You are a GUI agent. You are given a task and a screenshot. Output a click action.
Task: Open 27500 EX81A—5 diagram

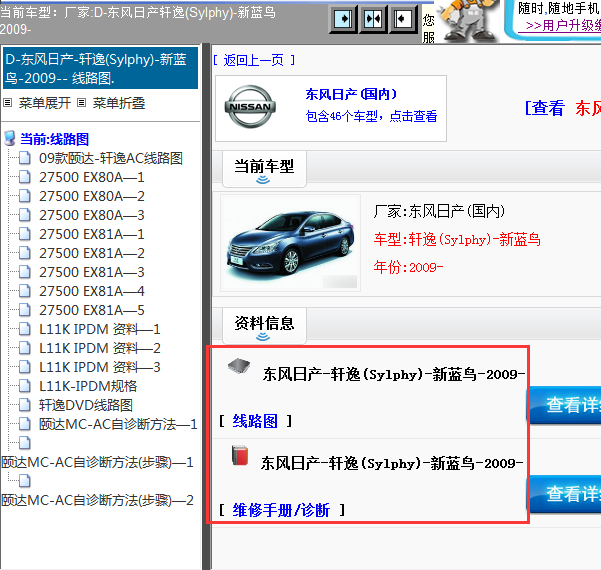(x=92, y=310)
